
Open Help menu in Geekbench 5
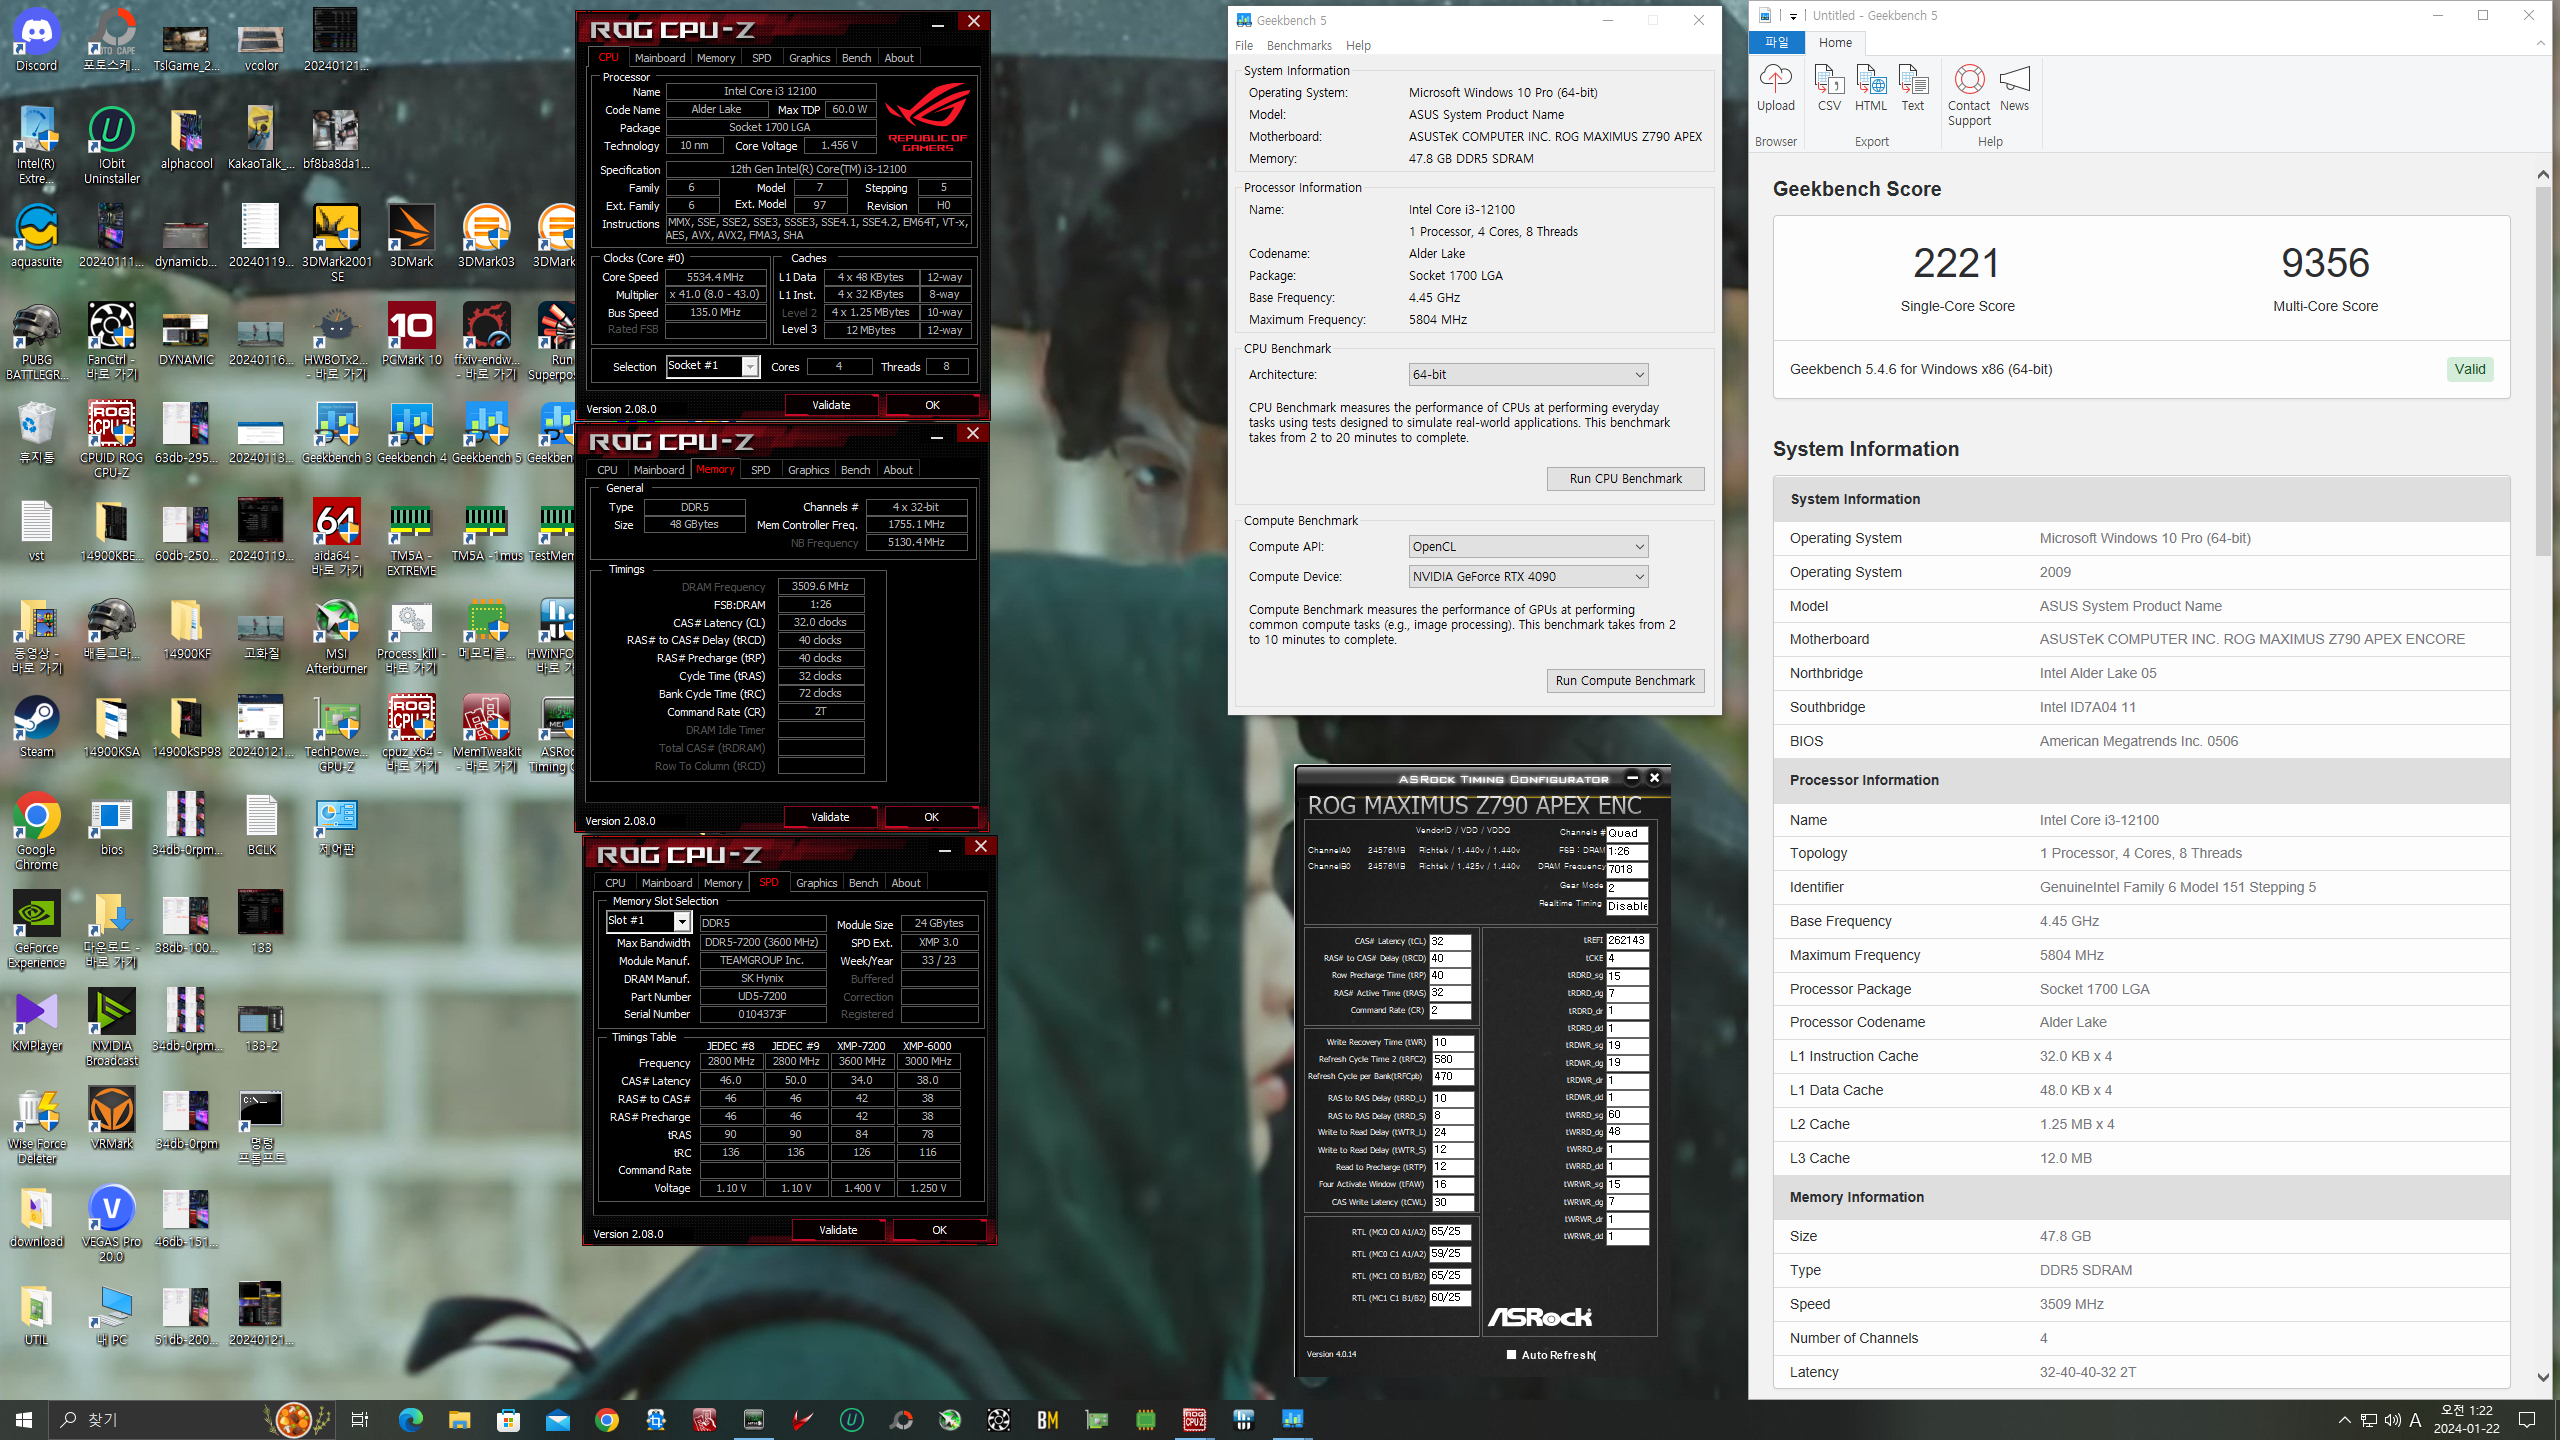[1358, 46]
